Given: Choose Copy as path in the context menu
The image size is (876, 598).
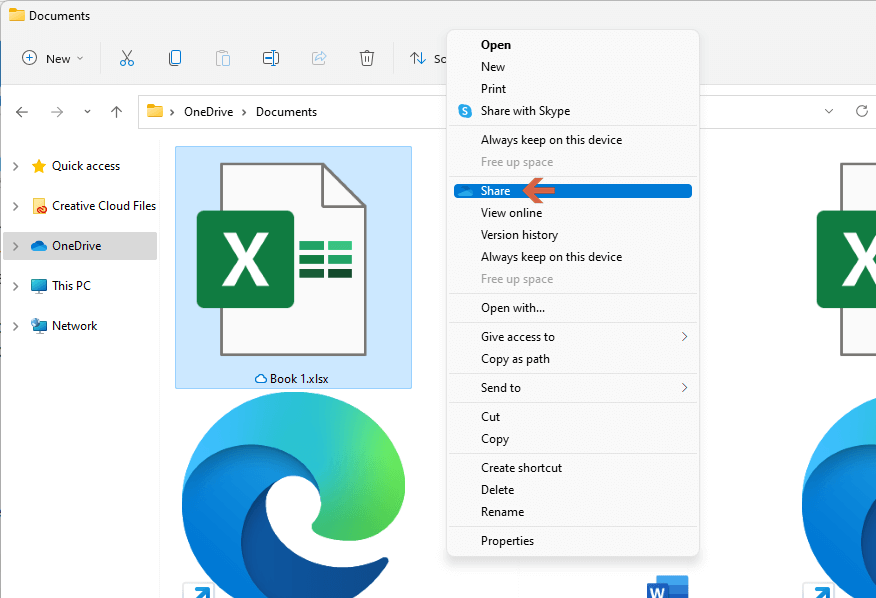Looking at the screenshot, I should (573, 359).
